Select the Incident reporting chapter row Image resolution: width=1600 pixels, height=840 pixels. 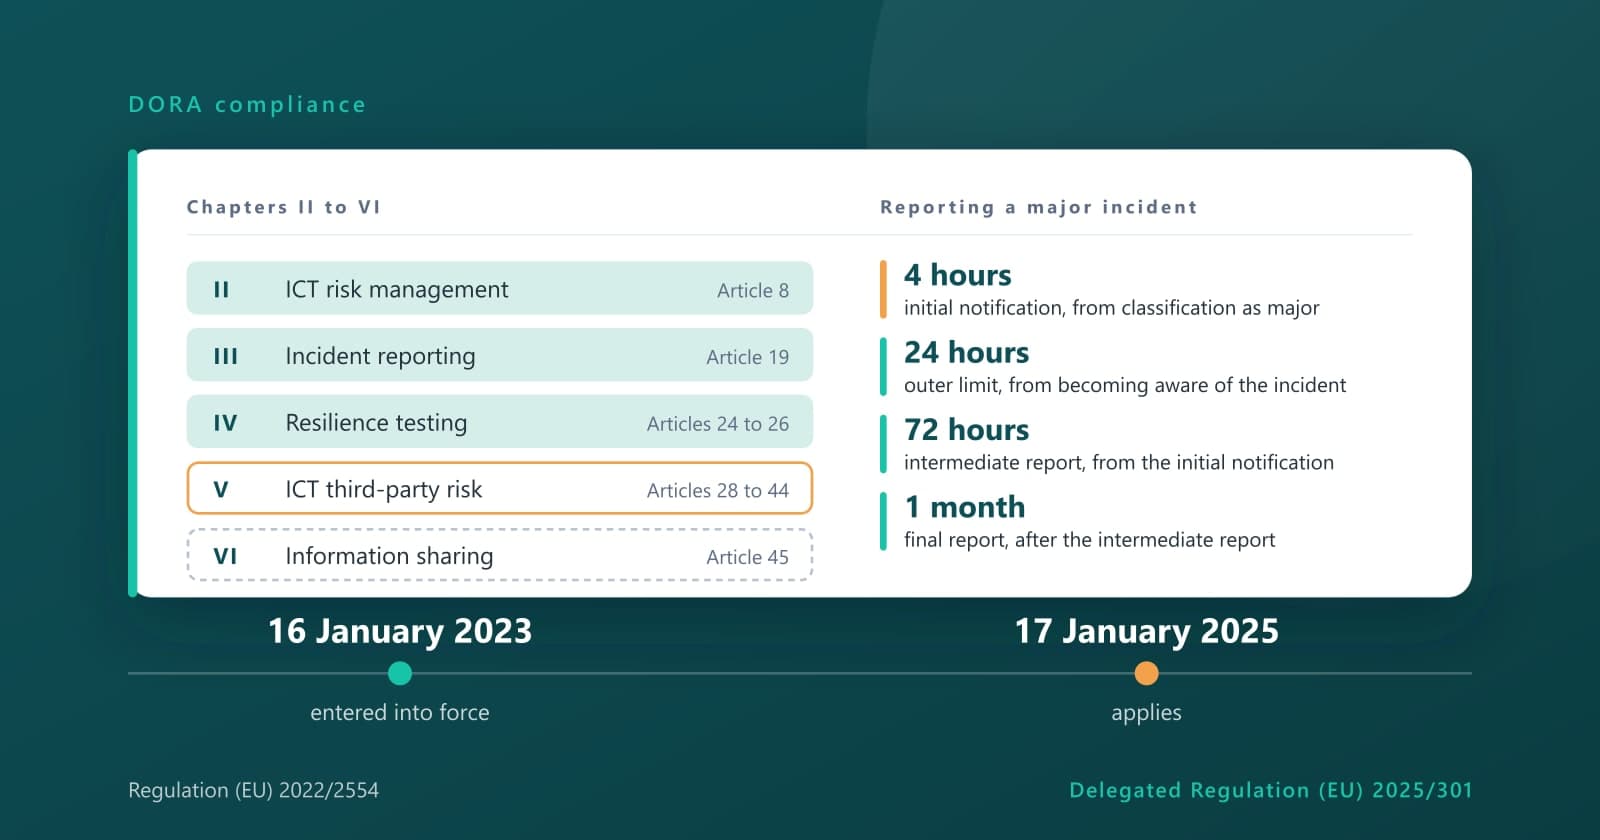(500, 356)
